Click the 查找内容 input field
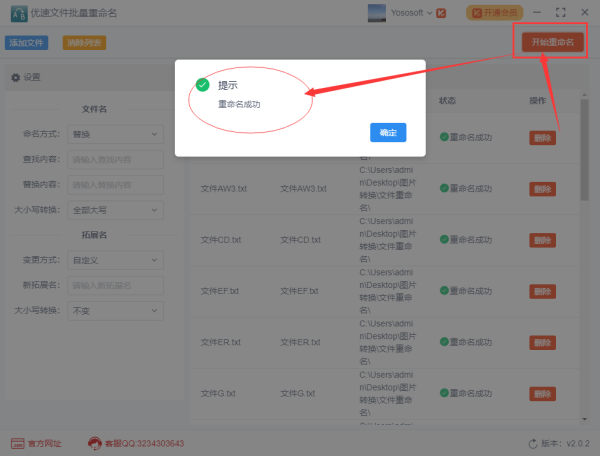This screenshot has height=456, width=600. pos(115,160)
